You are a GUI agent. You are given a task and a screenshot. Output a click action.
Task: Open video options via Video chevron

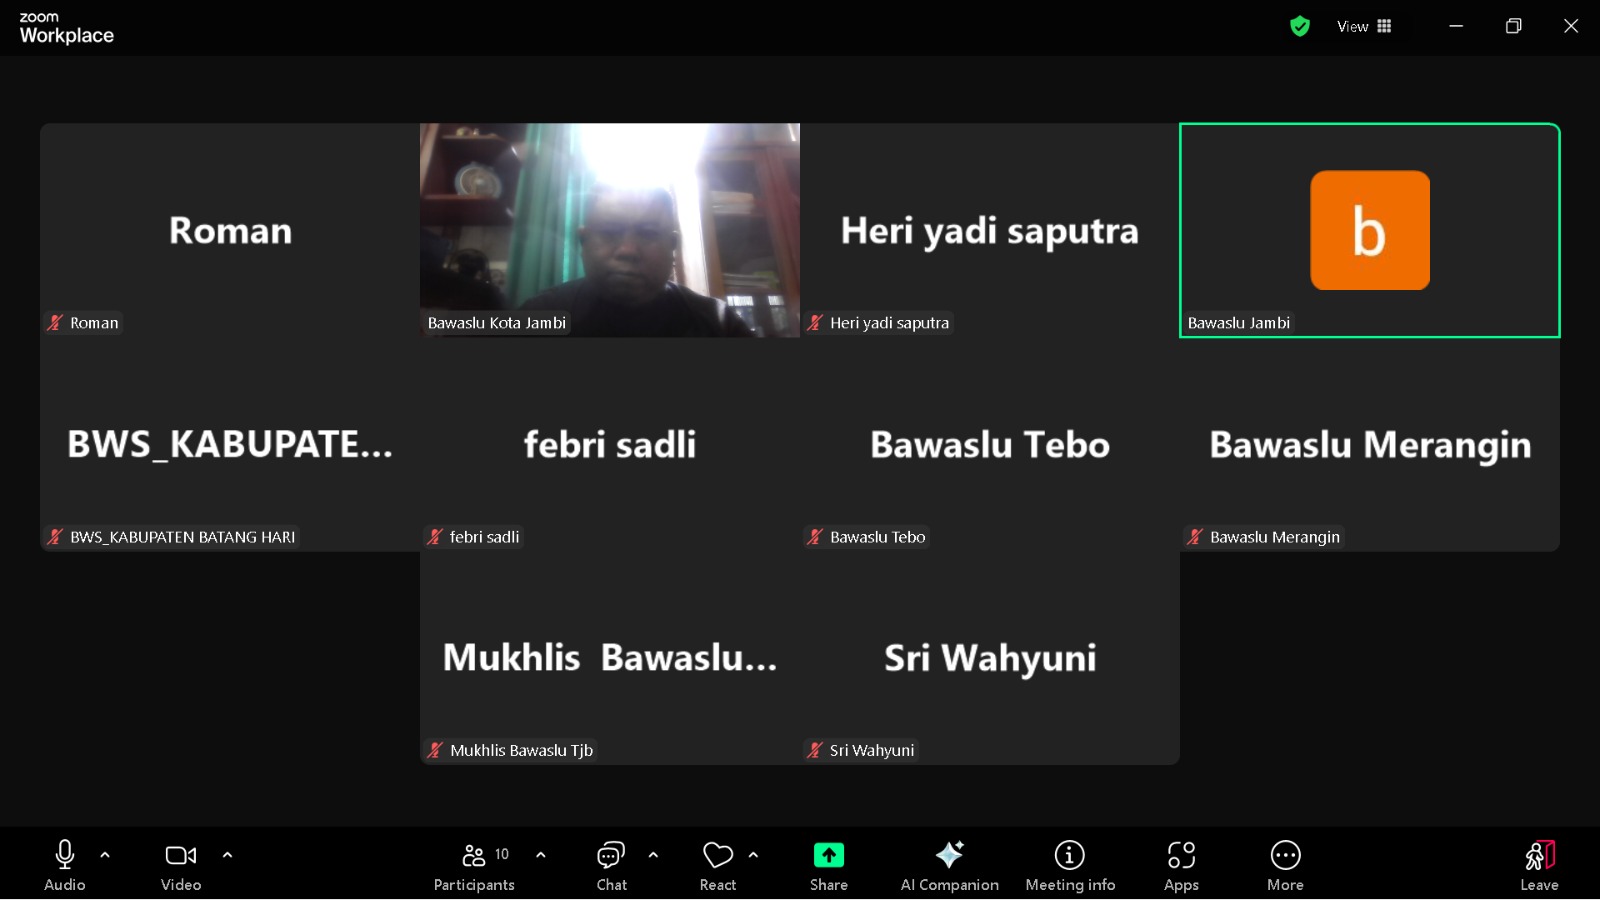tap(227, 855)
